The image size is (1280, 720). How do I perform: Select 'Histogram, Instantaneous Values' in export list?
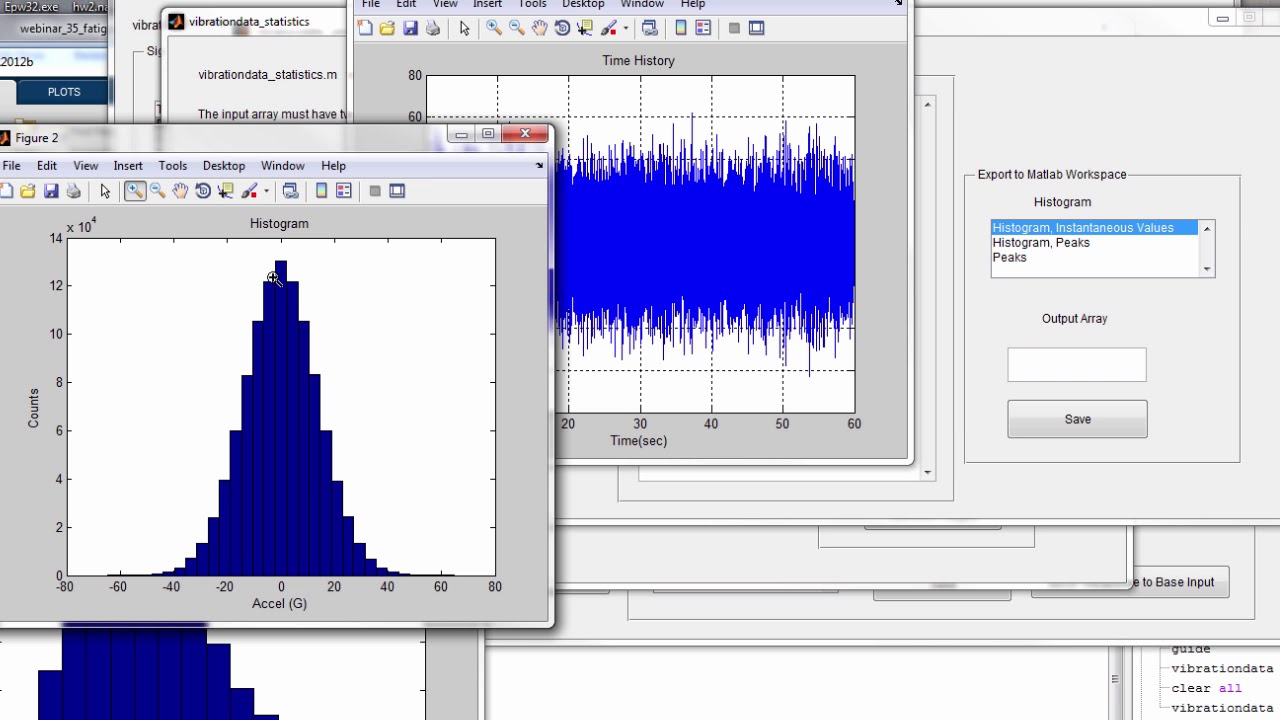(x=1095, y=228)
